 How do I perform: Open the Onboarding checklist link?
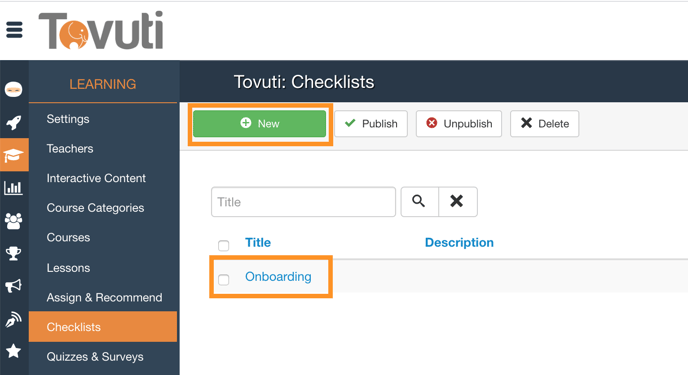[x=278, y=277]
